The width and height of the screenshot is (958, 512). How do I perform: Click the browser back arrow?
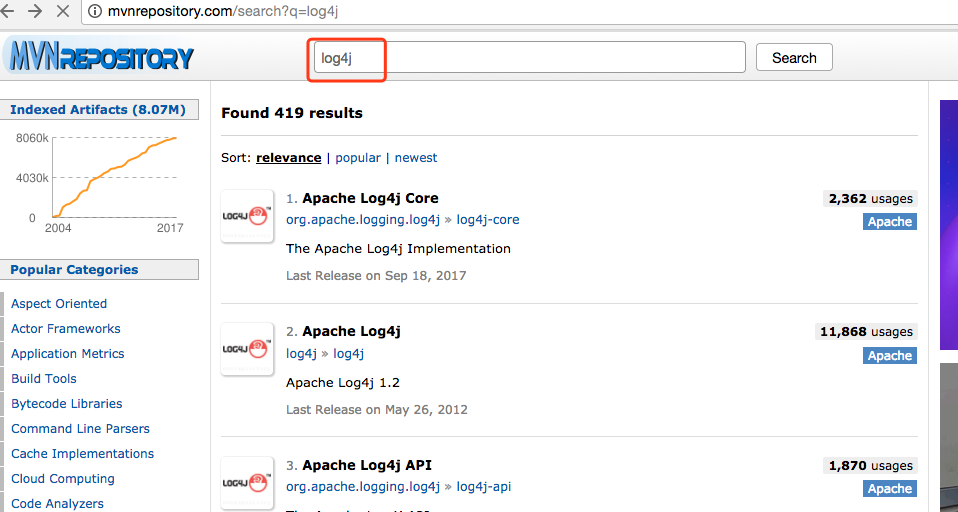[7, 11]
